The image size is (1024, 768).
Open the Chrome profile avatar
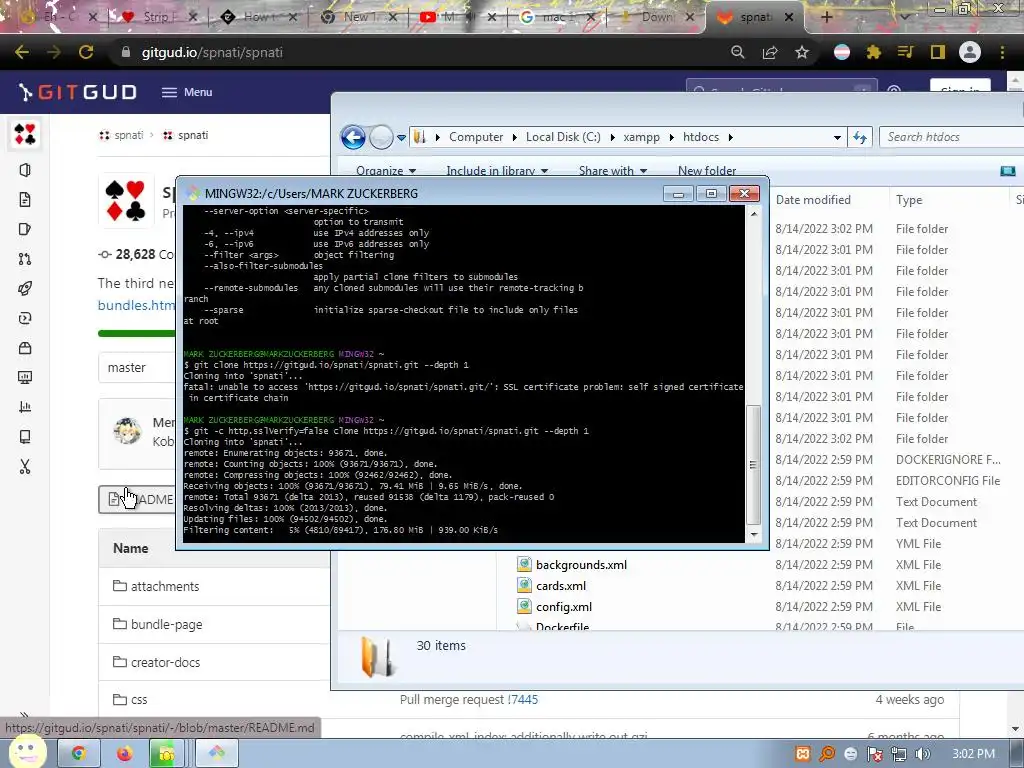[970, 52]
